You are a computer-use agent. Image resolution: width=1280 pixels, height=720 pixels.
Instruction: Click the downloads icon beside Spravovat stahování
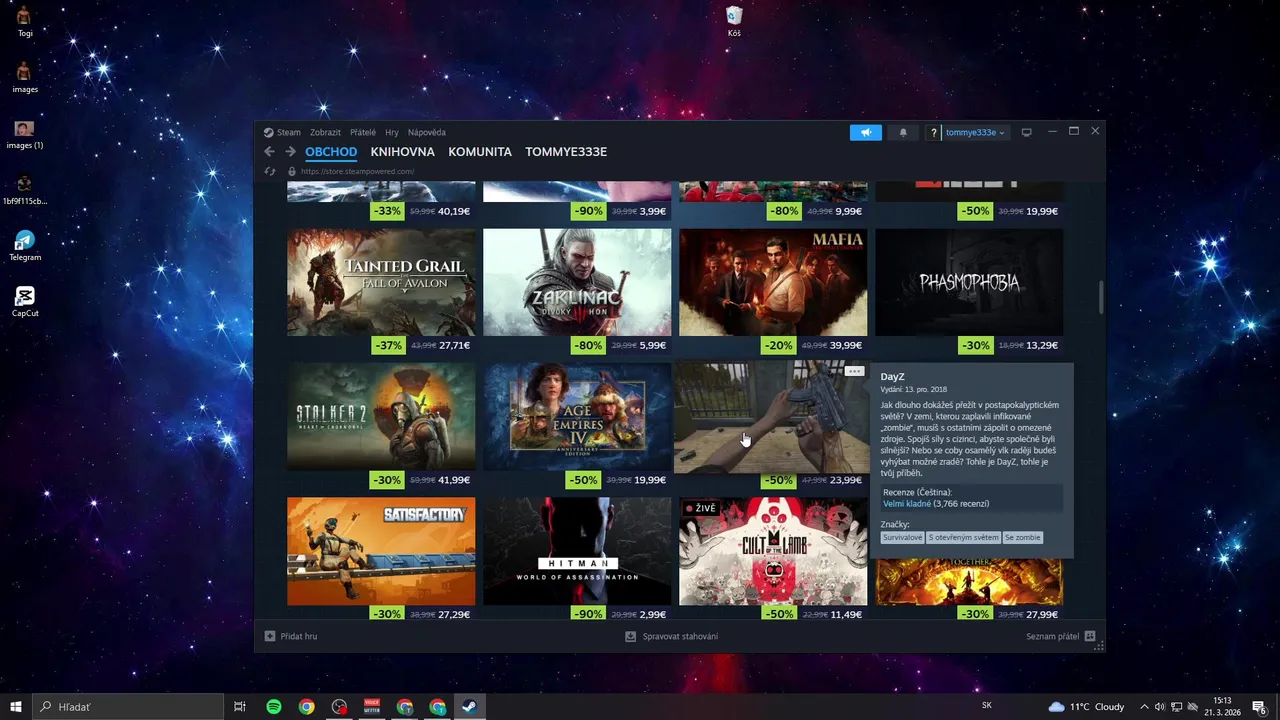(x=630, y=636)
